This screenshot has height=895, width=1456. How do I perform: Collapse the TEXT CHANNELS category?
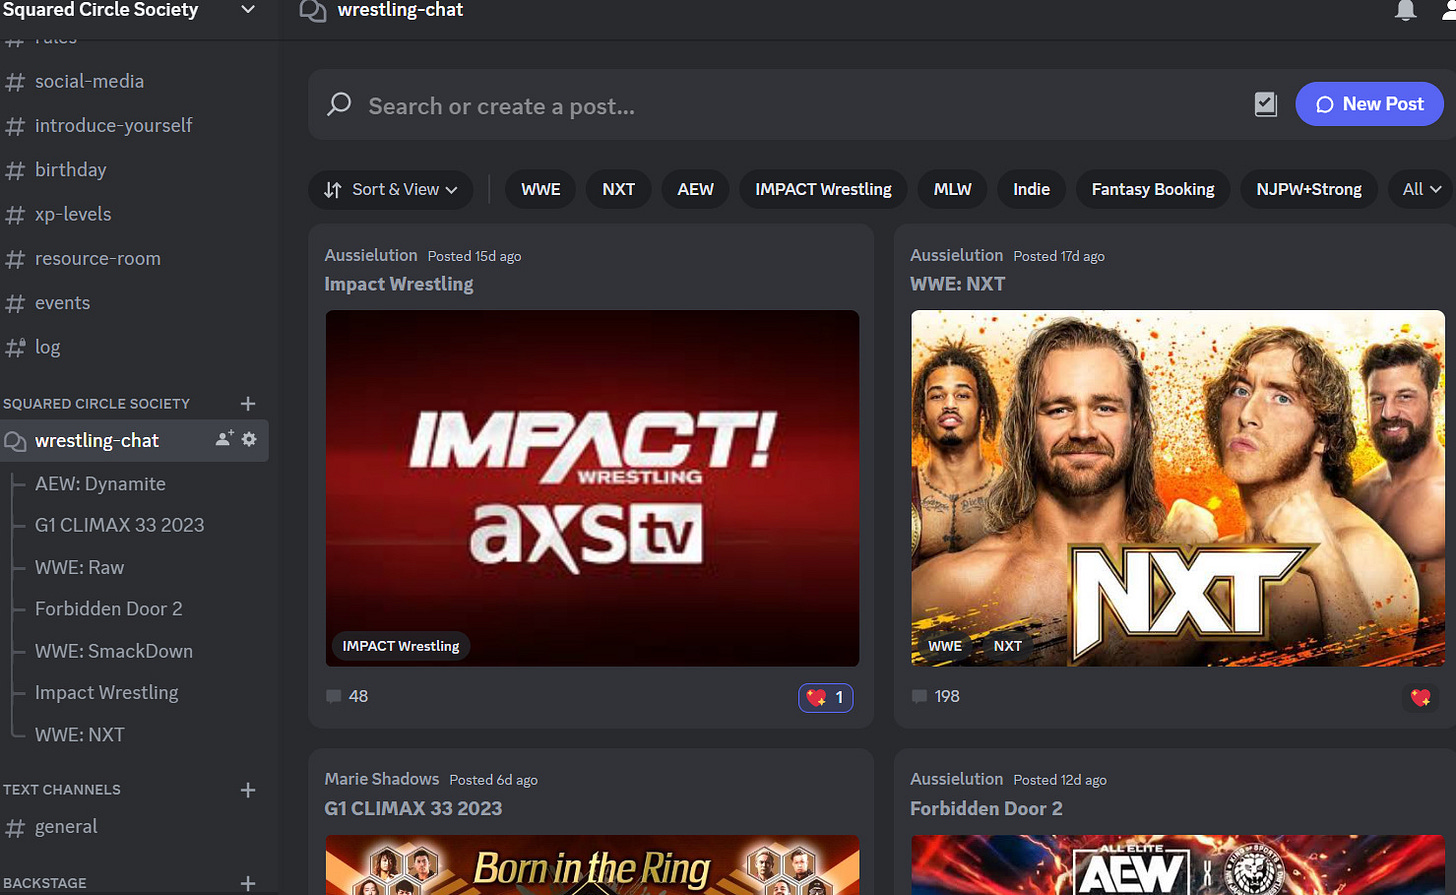tap(61, 790)
